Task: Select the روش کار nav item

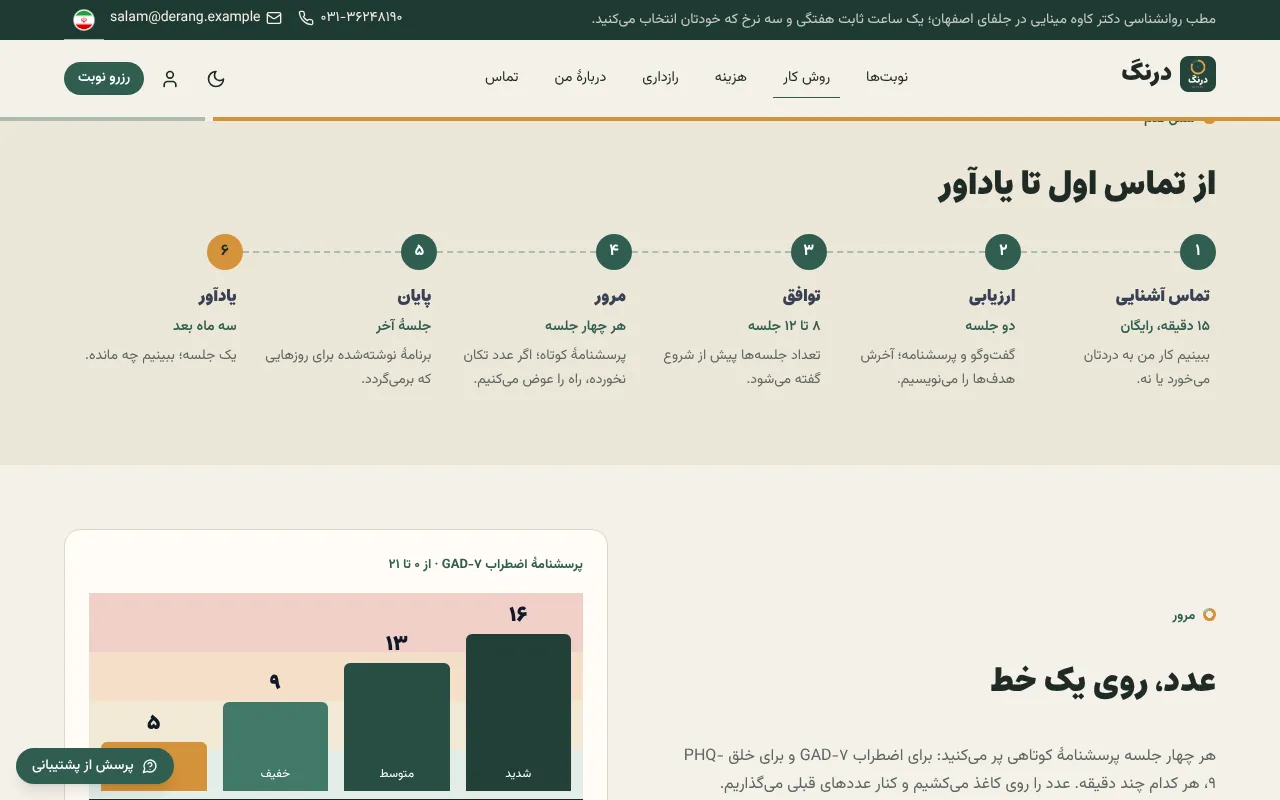Action: 806,77
